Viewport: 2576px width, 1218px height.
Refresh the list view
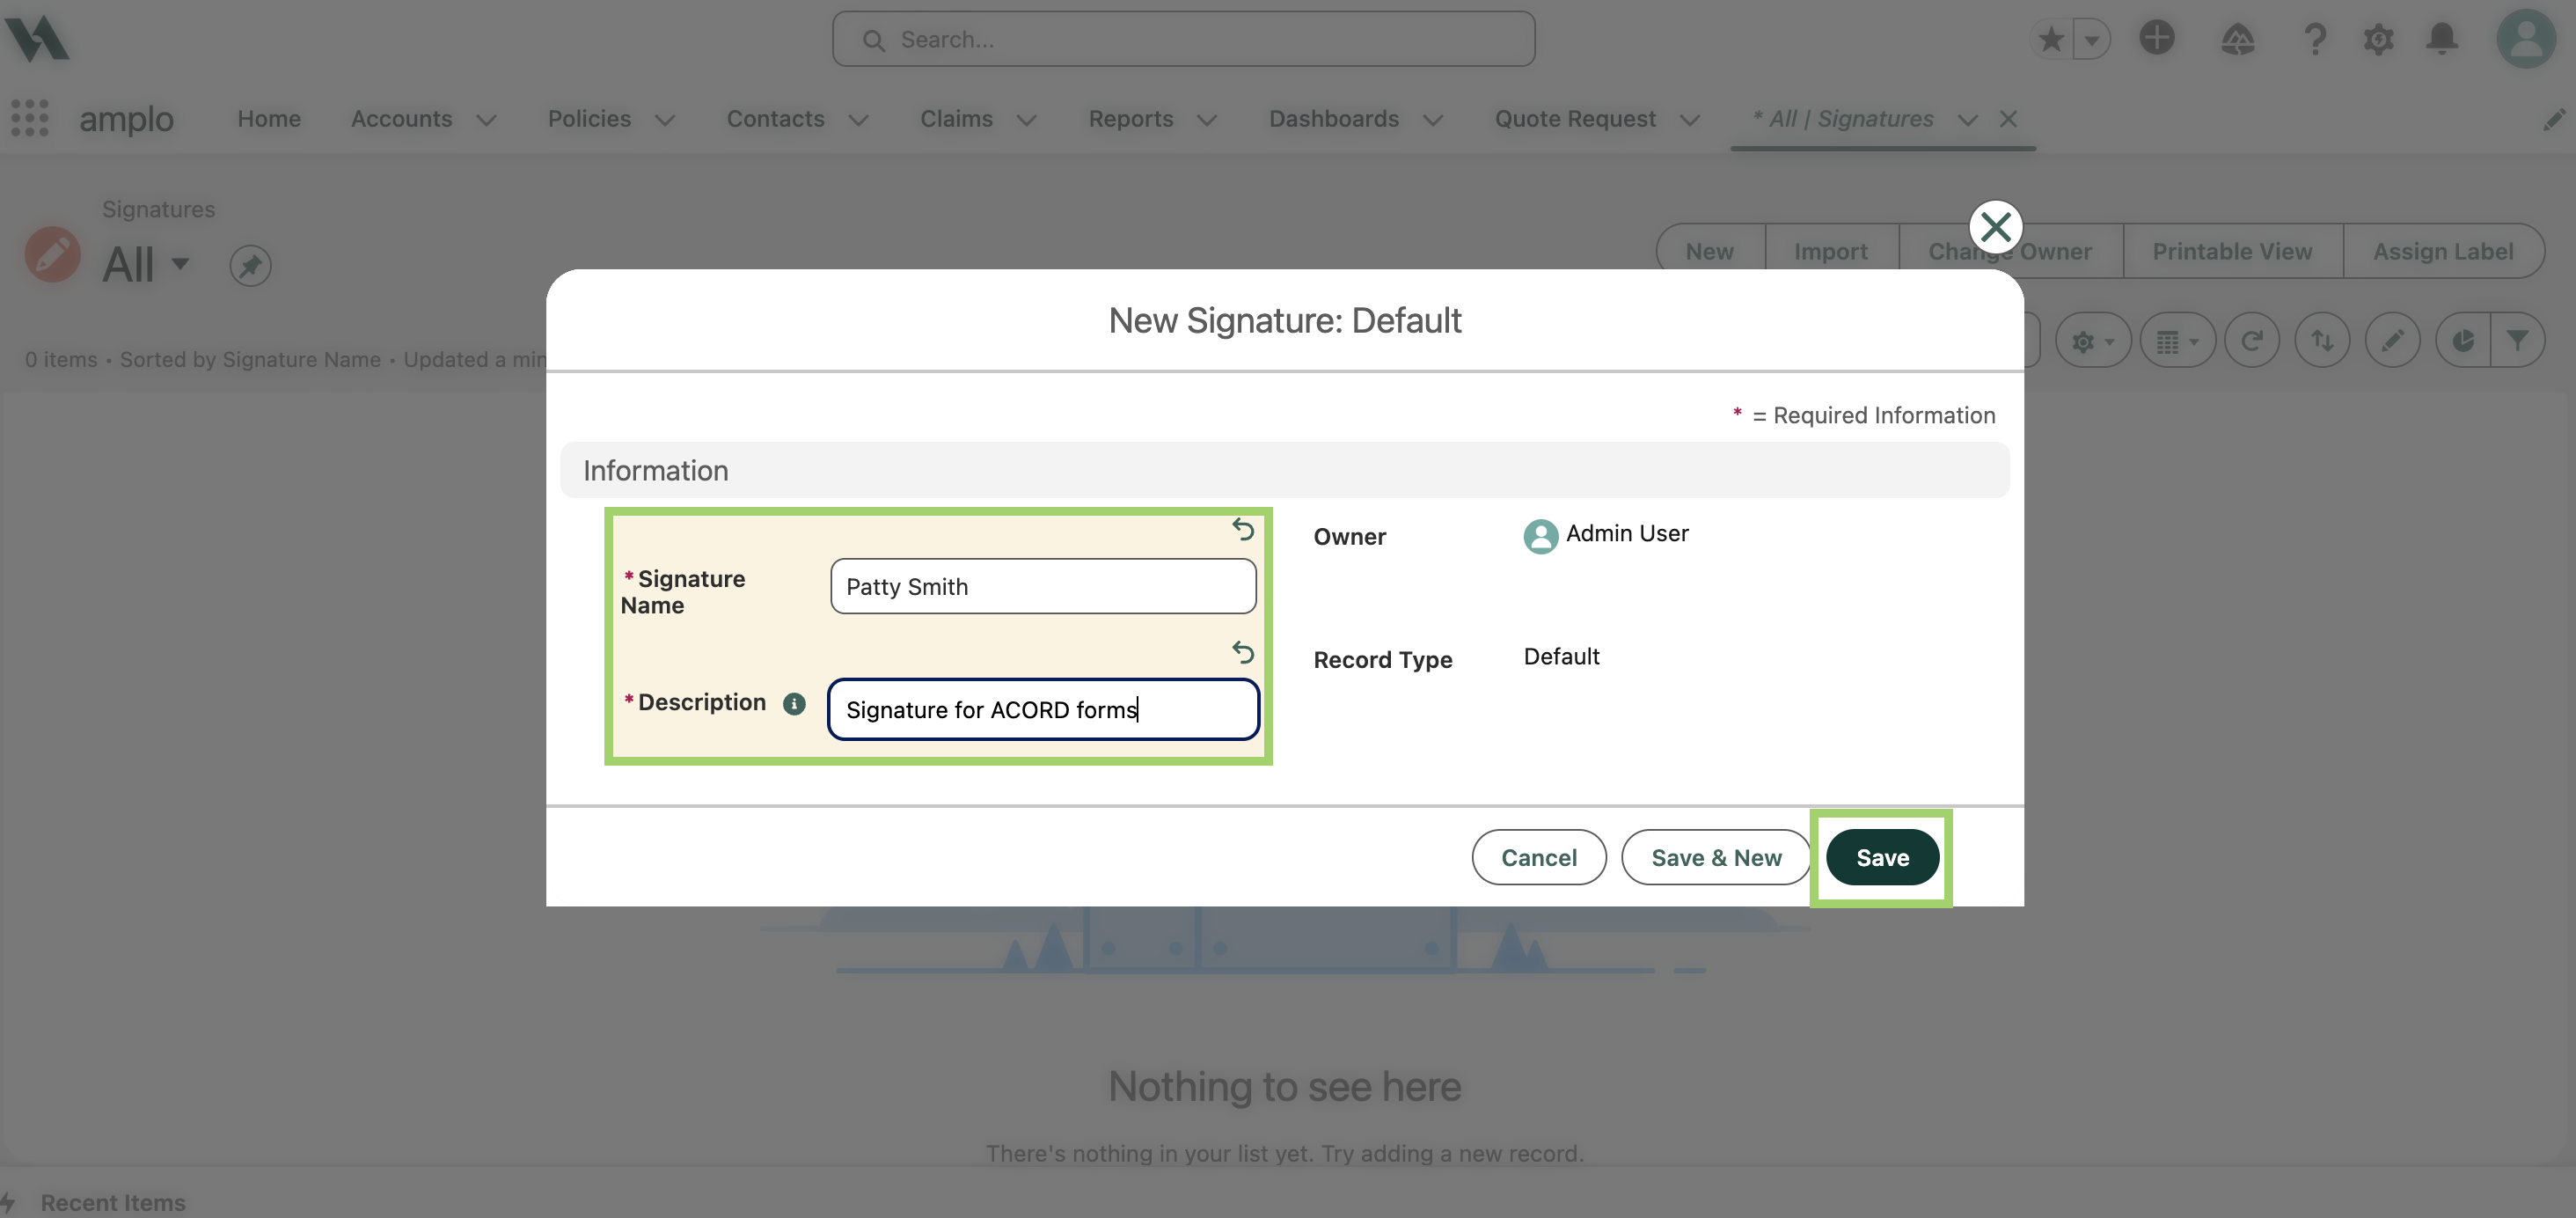click(2252, 341)
